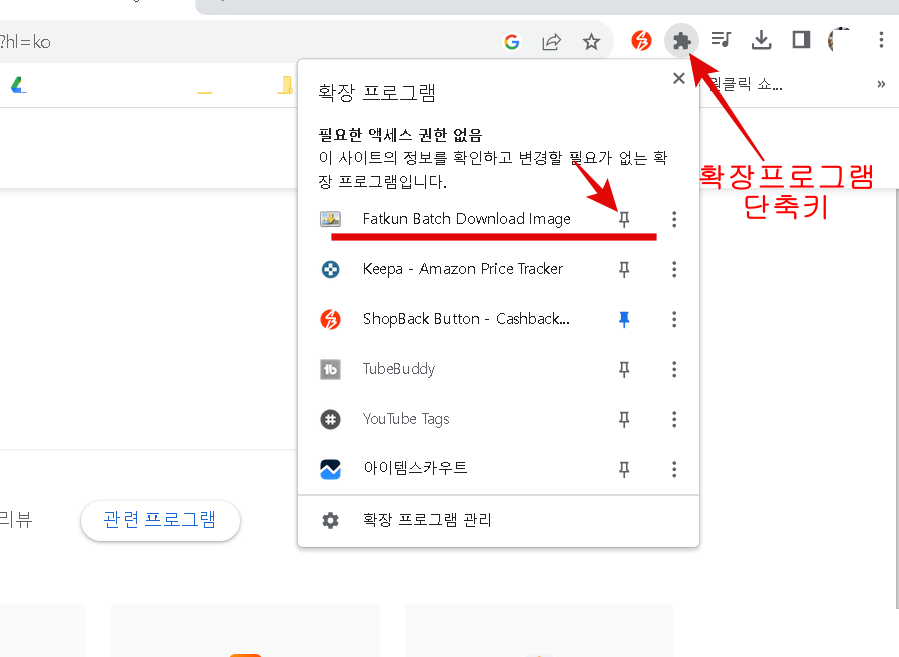The image size is (899, 657).
Task: Click the YouTube Tags hash icon
Action: [x=330, y=419]
